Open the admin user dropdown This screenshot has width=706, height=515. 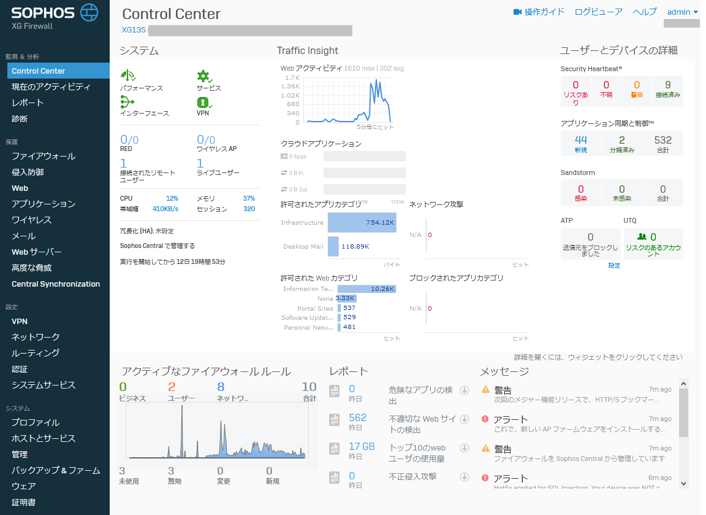682,13
